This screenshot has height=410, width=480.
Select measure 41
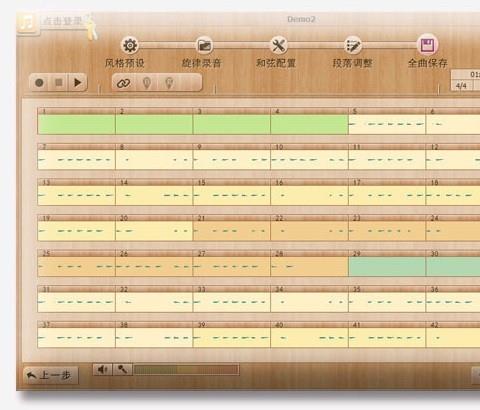pos(387,338)
